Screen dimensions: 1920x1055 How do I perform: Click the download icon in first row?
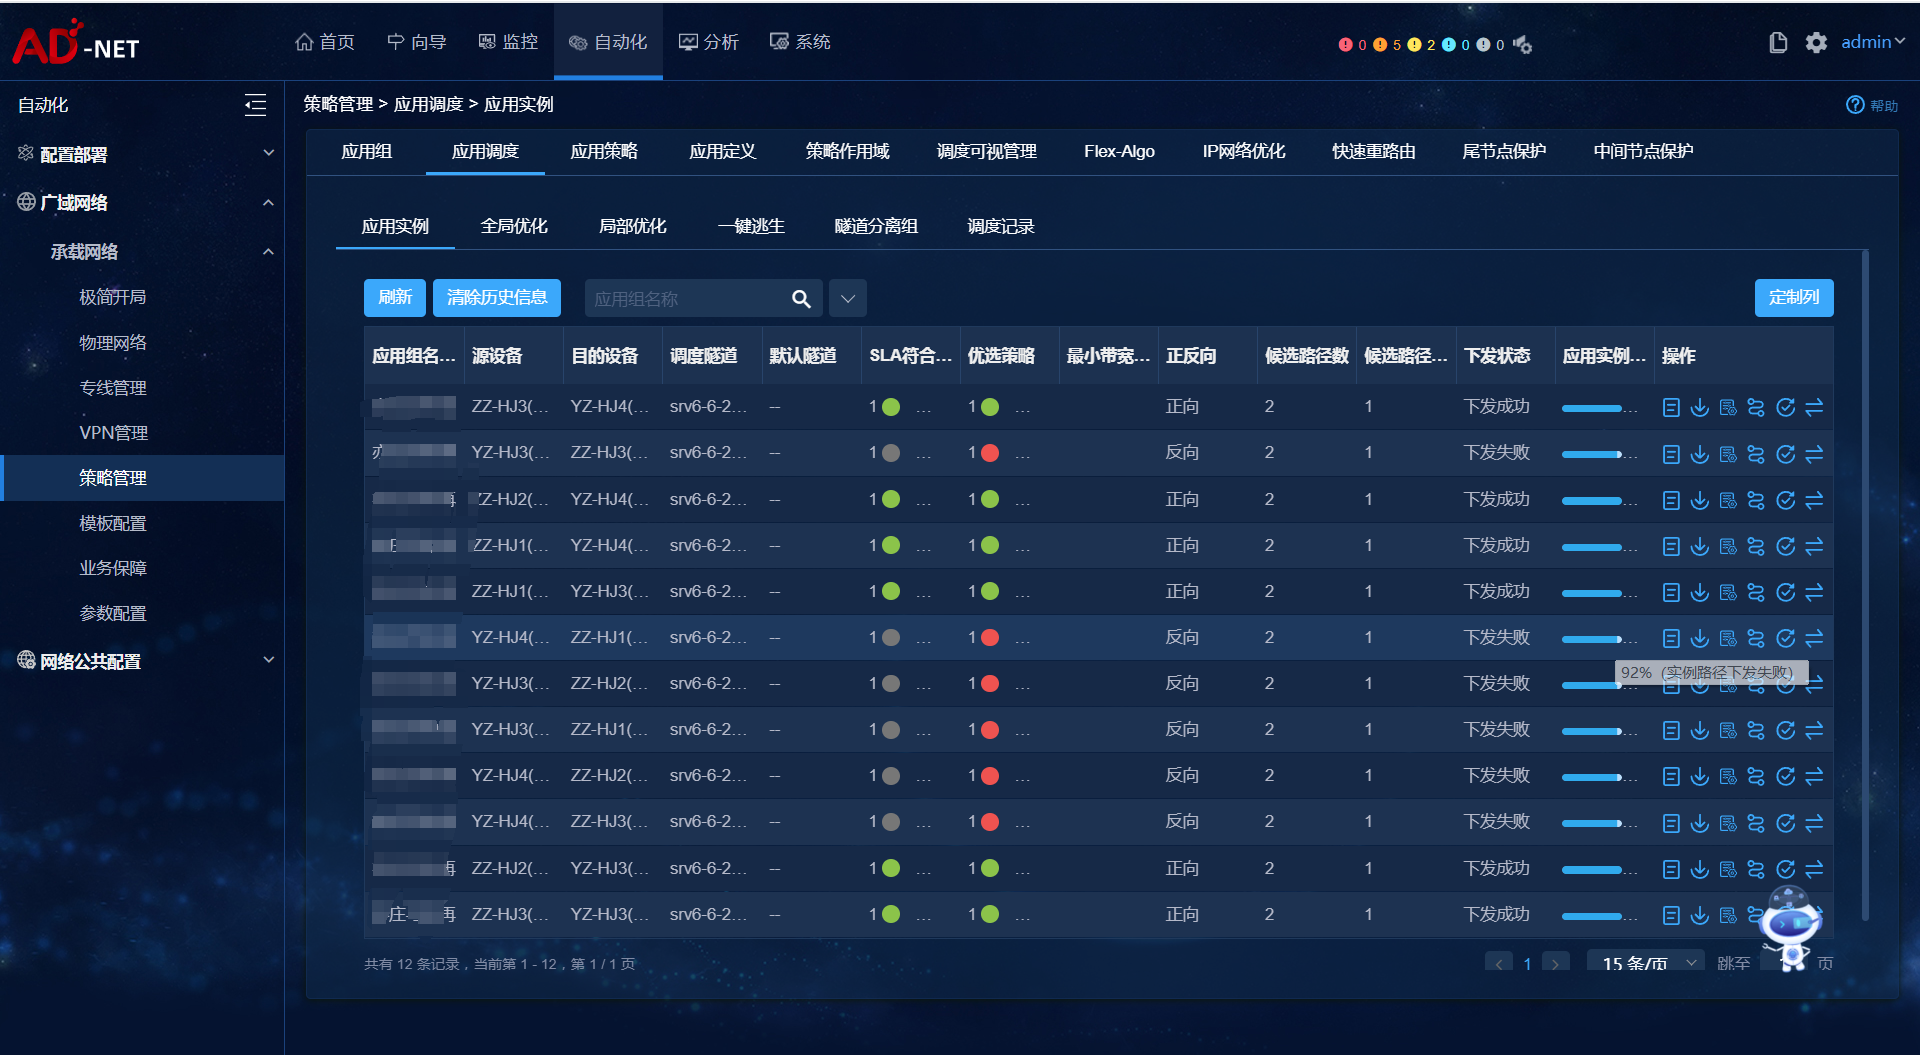pos(1699,407)
